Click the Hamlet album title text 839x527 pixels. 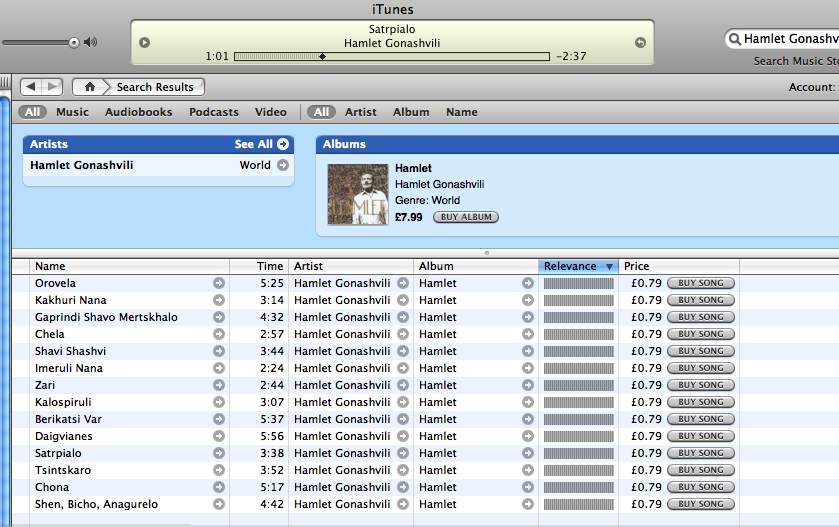point(413,168)
